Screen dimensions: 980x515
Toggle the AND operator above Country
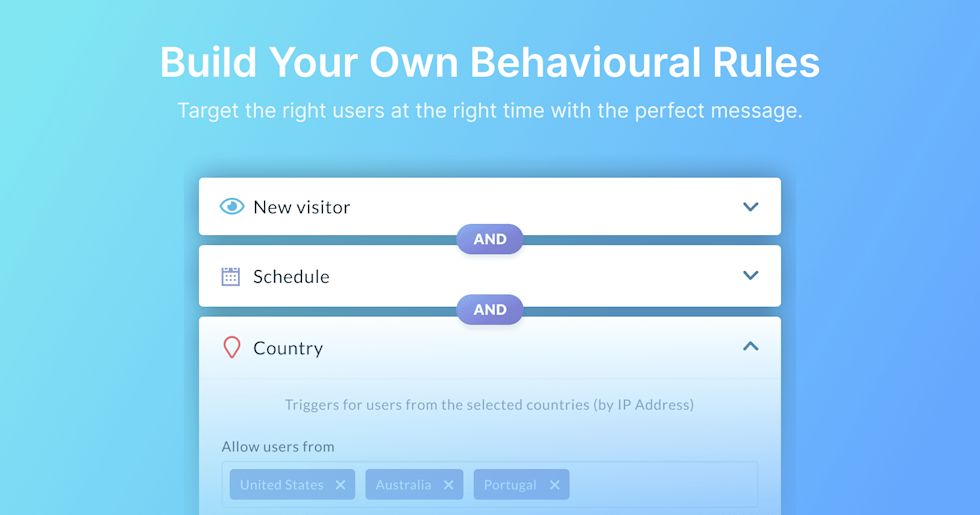click(490, 310)
